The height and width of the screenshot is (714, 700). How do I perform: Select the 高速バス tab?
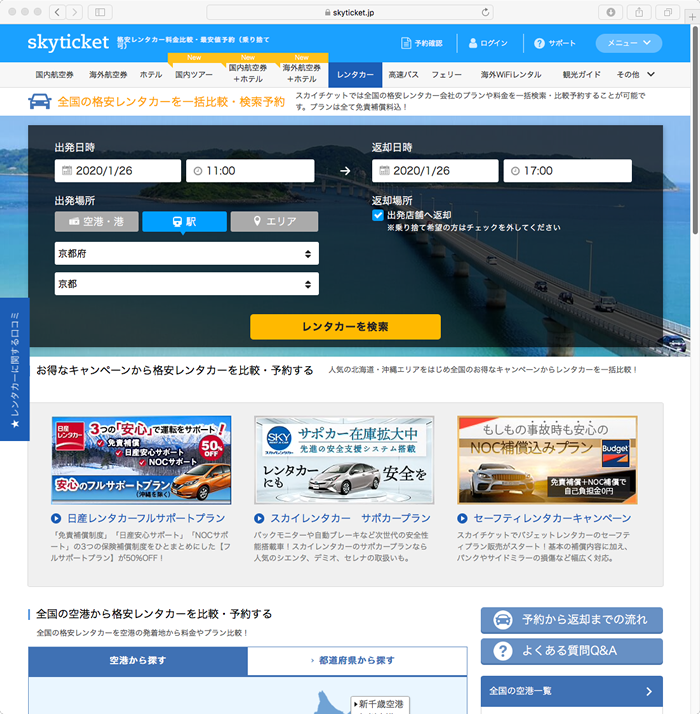[x=404, y=75]
